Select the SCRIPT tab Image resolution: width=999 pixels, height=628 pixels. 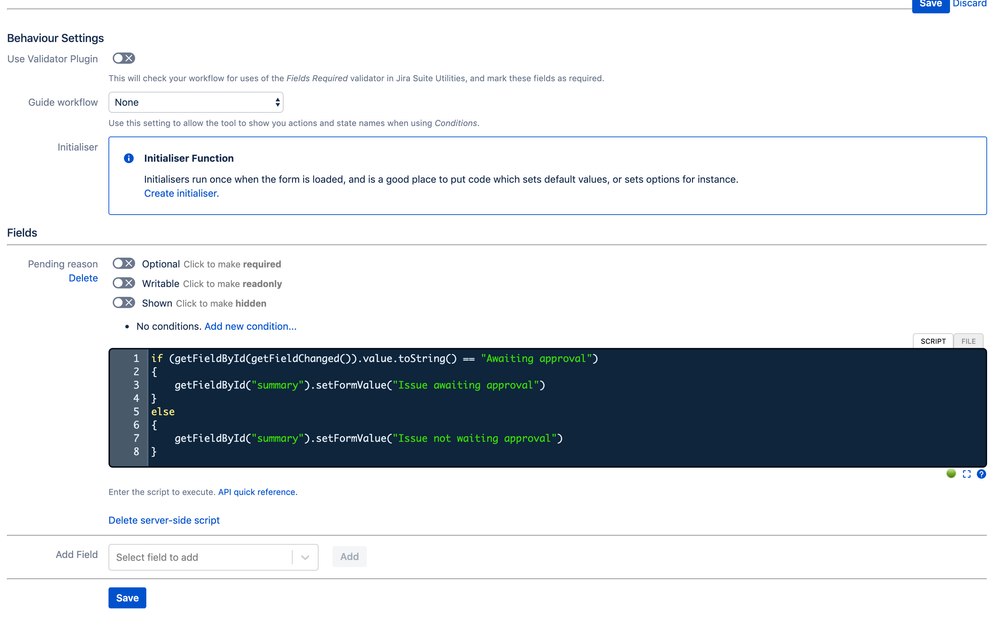click(x=932, y=341)
